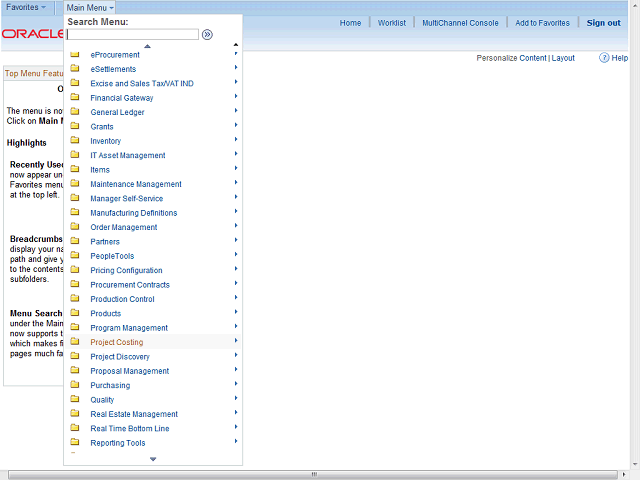Viewport: 640px width, 480px height.
Task: Focus the Search Menu text field
Action: pos(133,35)
